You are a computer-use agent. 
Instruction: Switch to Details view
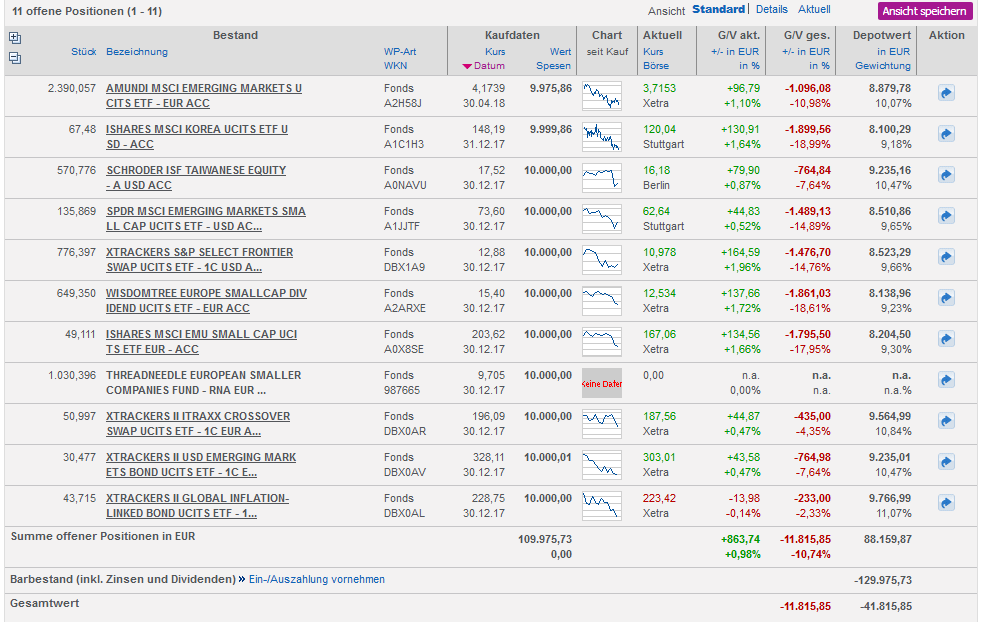[771, 10]
